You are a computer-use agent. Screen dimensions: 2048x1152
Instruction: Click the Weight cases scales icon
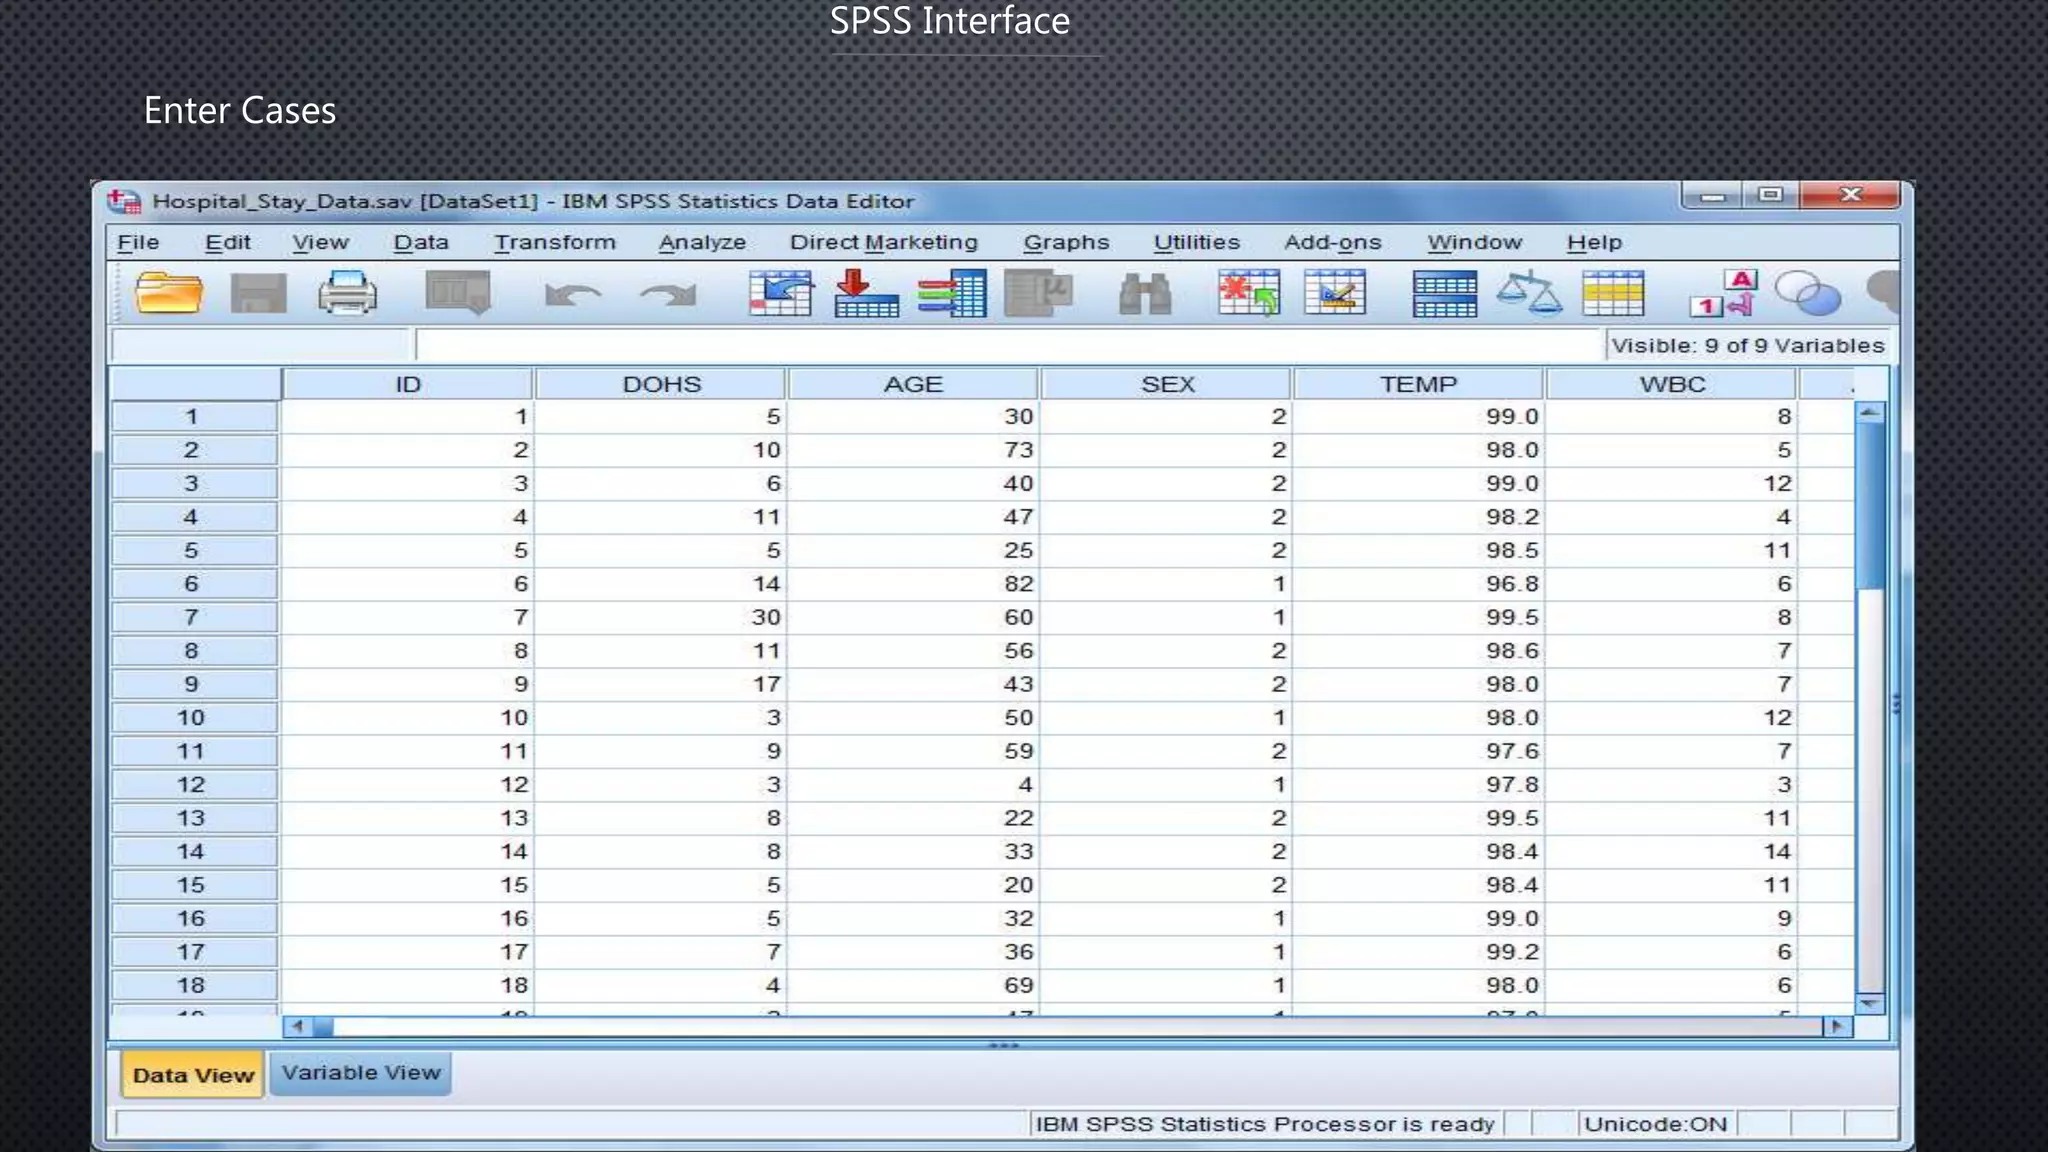point(1529,294)
